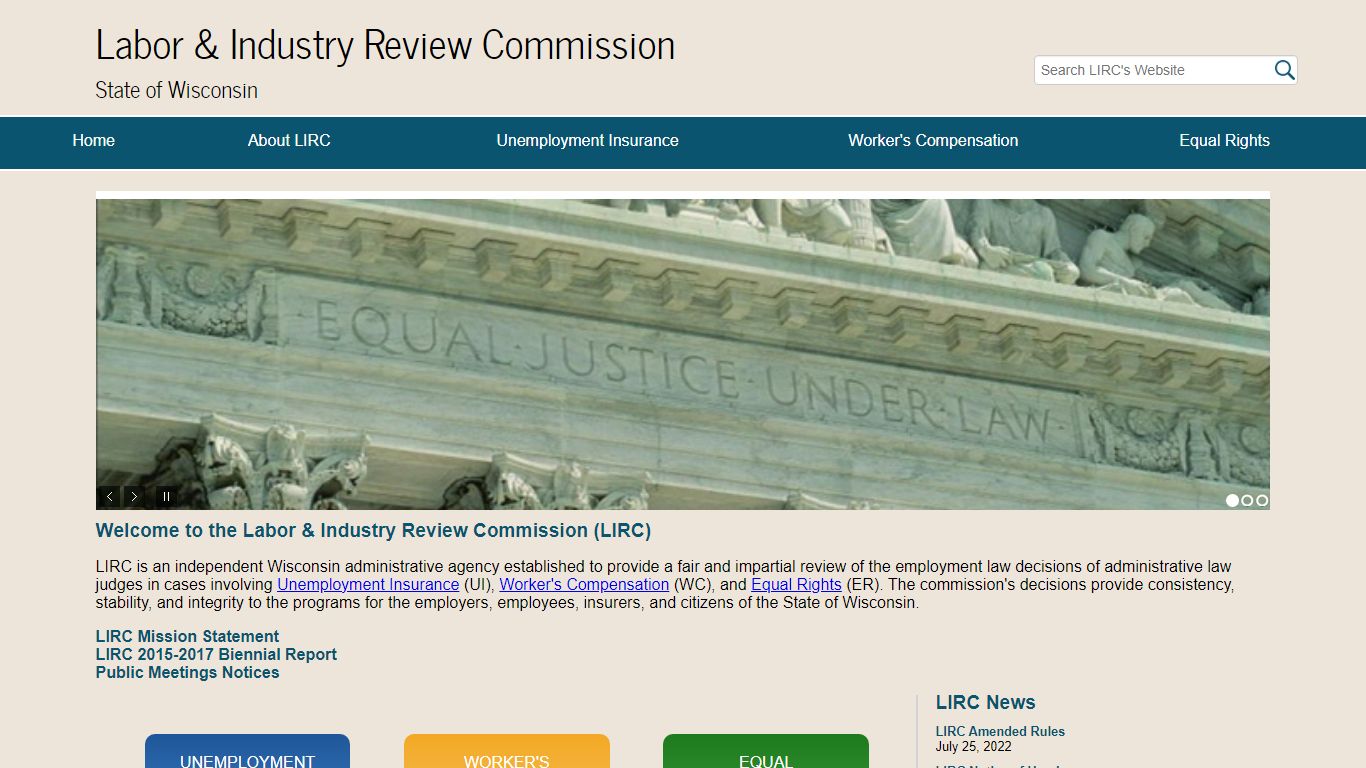The height and width of the screenshot is (768, 1366).
Task: Open About LIRC menu
Action: coord(289,141)
